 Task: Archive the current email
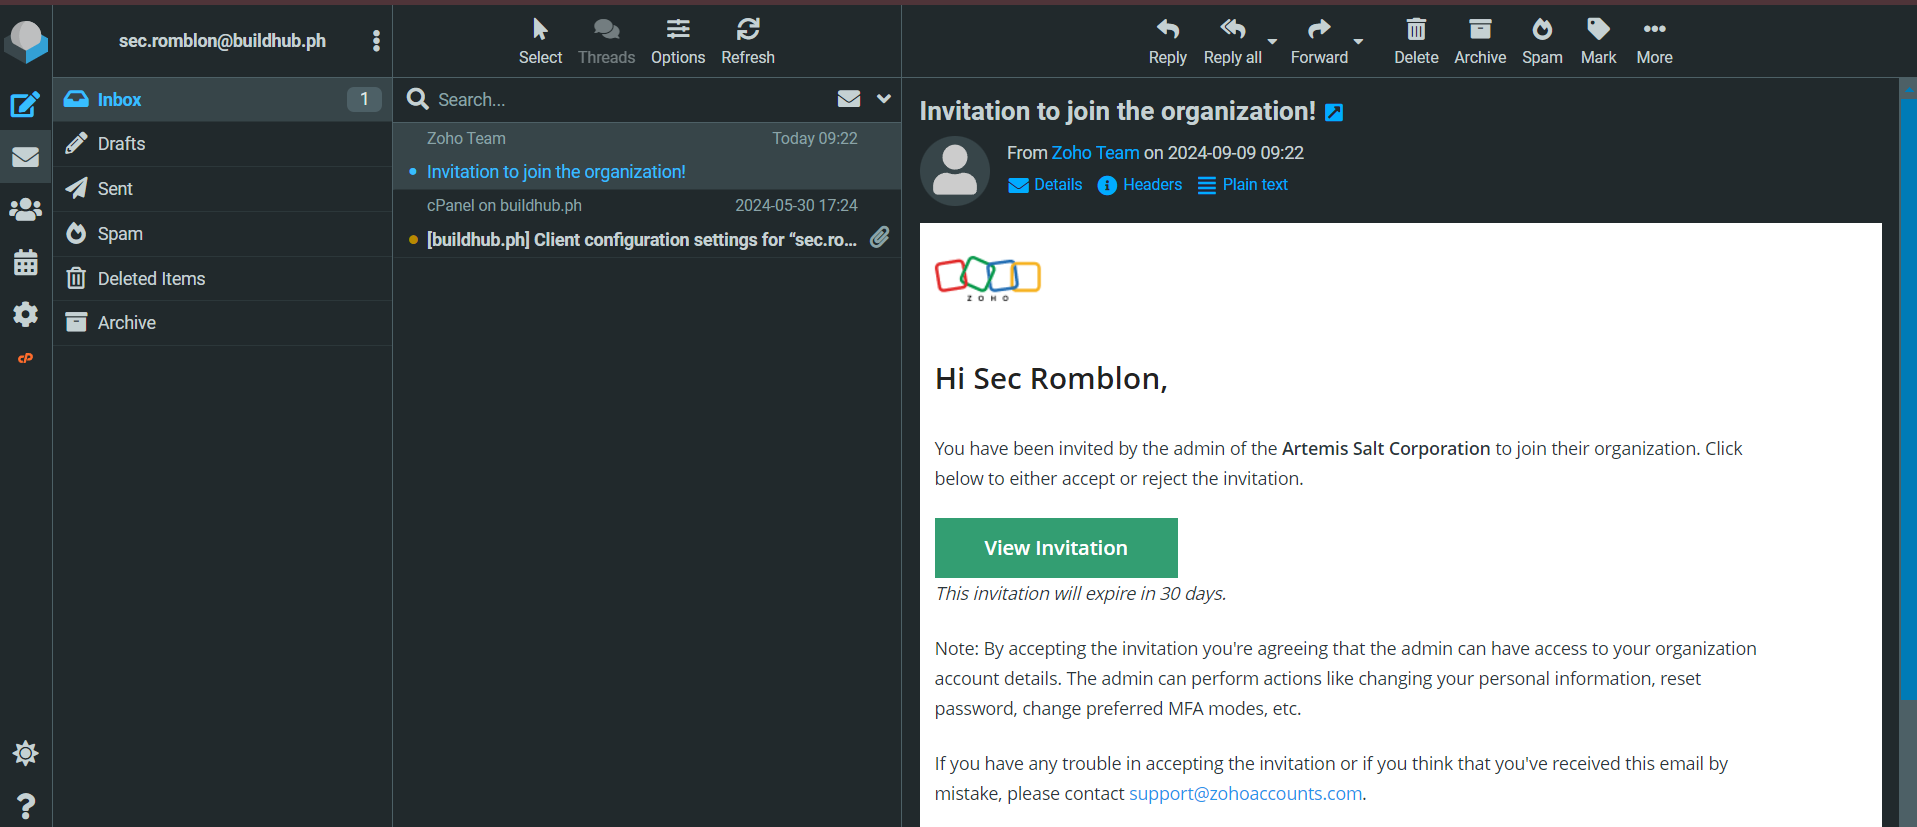pos(1479,41)
